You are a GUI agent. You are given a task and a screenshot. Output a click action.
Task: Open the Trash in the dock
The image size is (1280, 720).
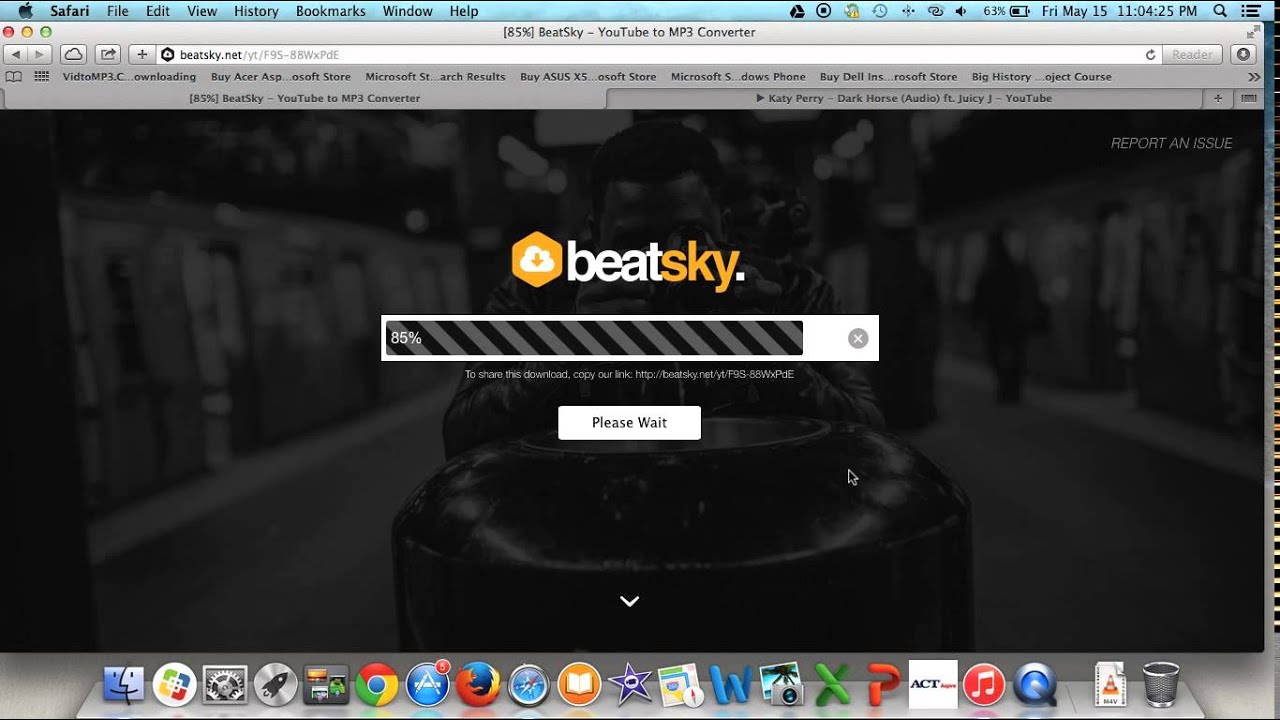[x=1161, y=685]
